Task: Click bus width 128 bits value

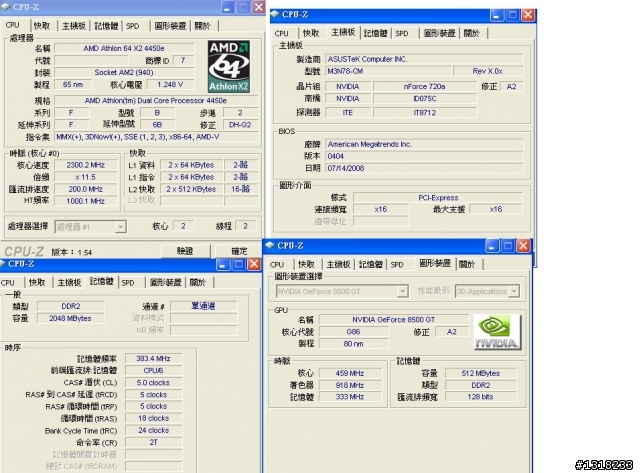Action: [x=480, y=397]
